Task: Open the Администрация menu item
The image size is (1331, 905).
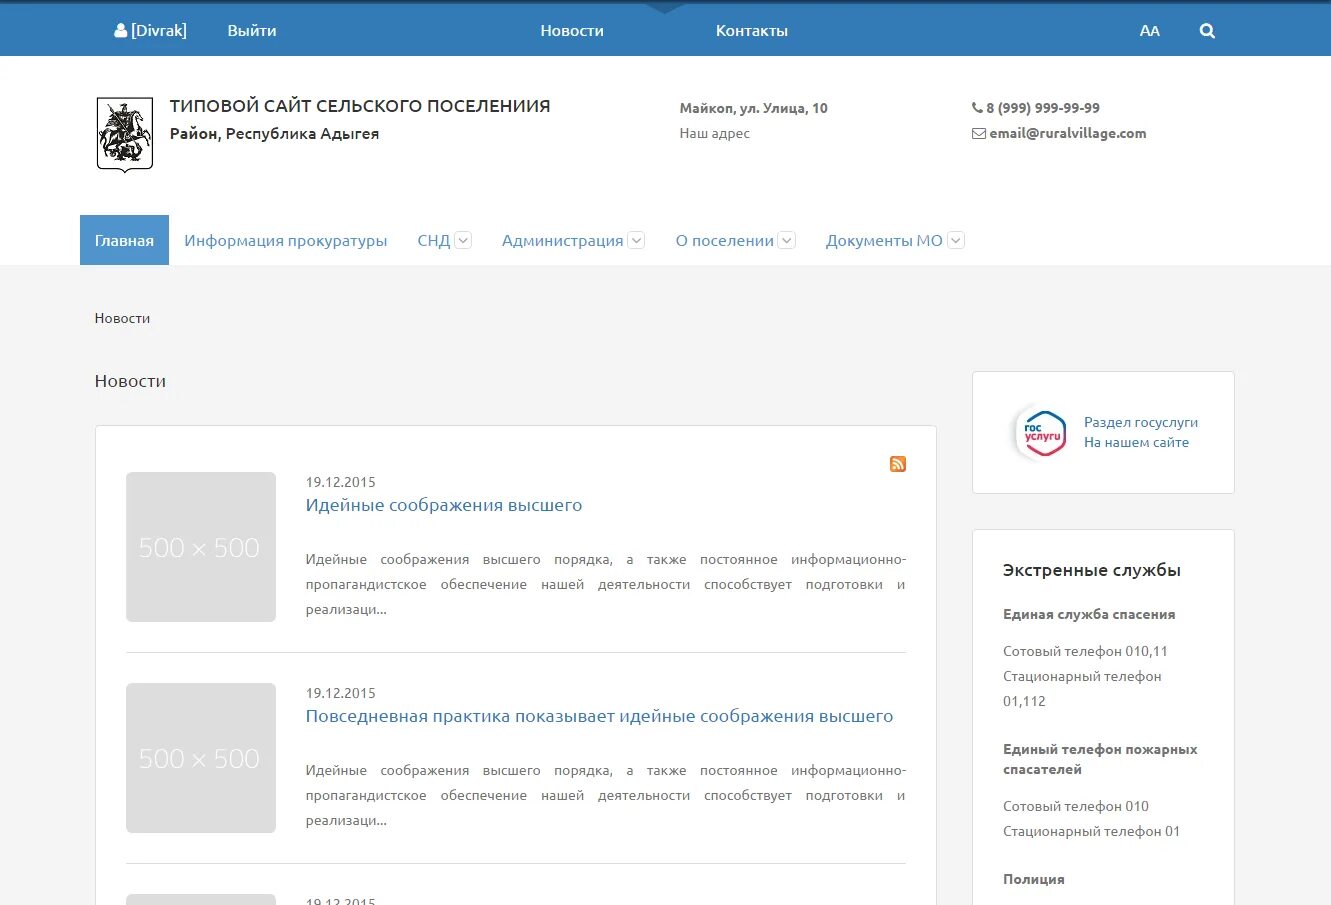Action: [562, 240]
